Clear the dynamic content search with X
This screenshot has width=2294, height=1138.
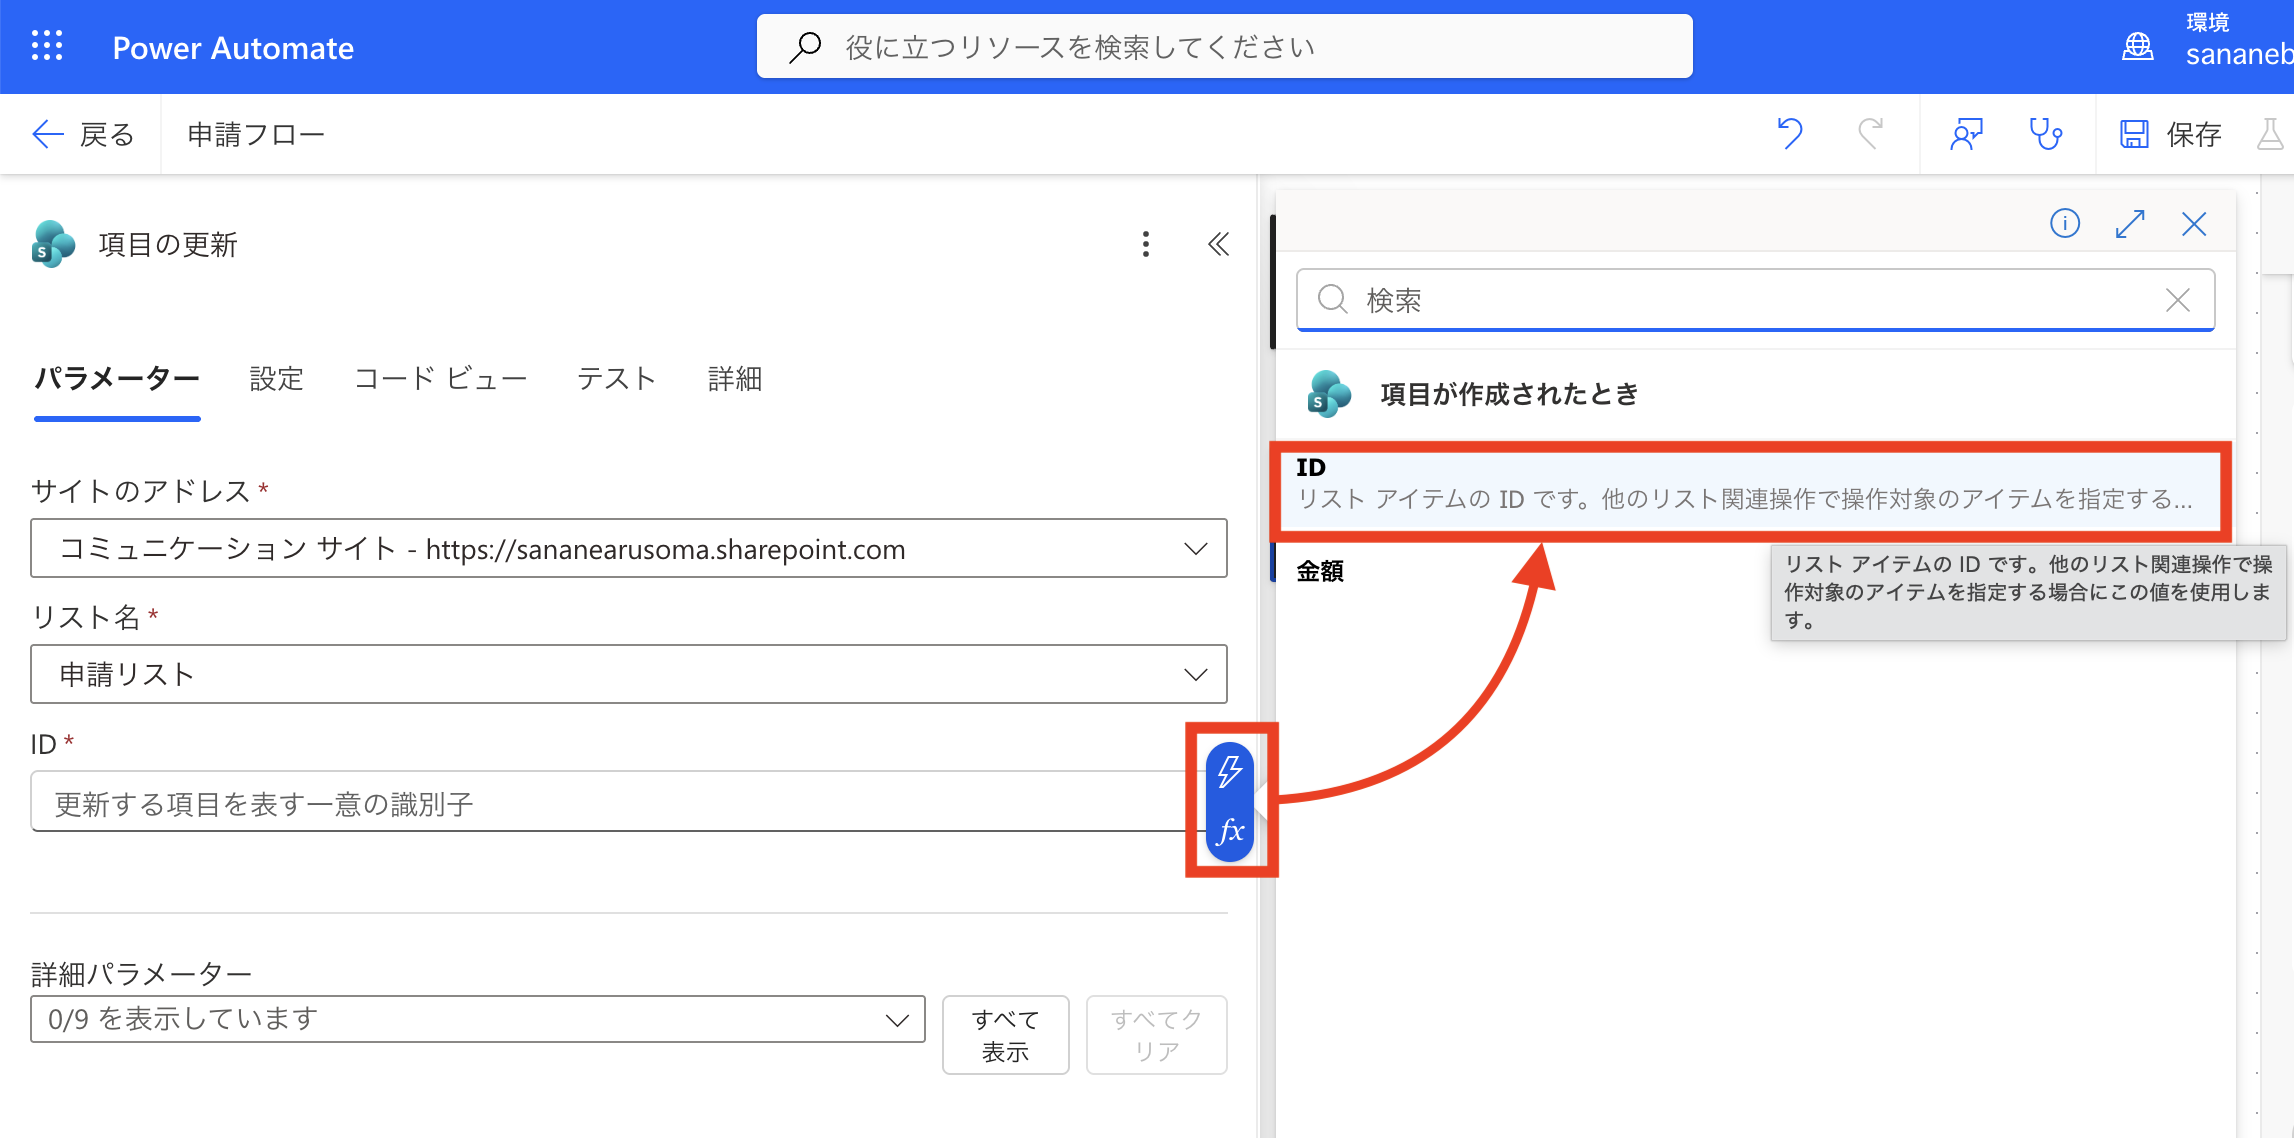[x=2178, y=299]
